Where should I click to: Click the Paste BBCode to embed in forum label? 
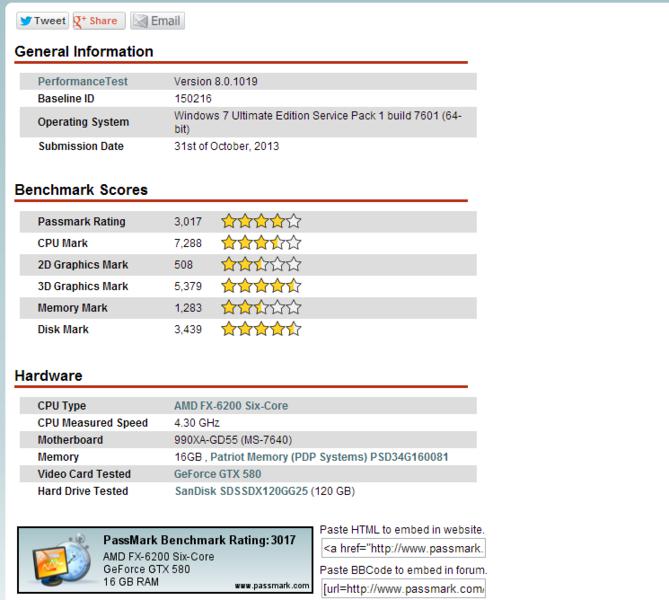(x=403, y=570)
